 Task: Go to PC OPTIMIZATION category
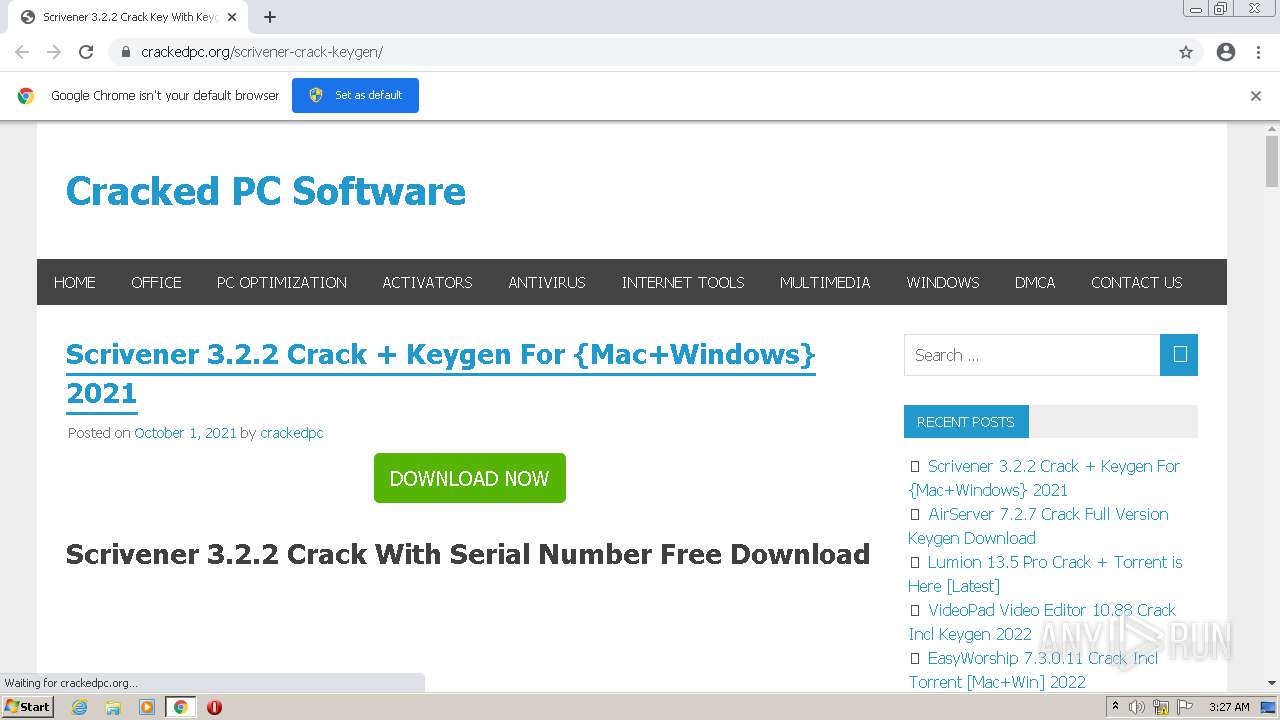point(282,282)
